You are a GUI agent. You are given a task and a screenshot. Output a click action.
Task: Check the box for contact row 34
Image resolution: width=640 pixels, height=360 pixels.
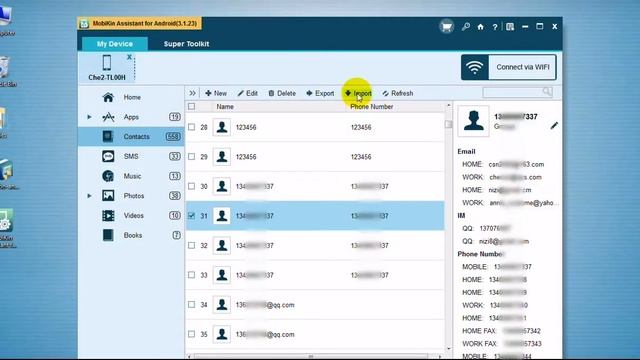point(191,304)
